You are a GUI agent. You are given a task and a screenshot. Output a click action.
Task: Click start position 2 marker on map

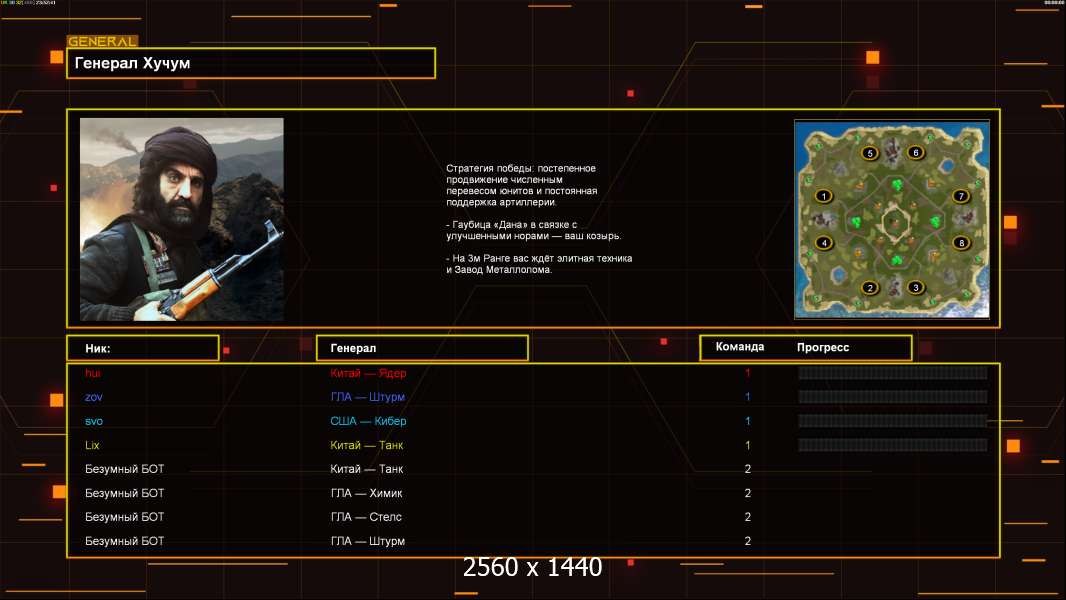coord(870,288)
